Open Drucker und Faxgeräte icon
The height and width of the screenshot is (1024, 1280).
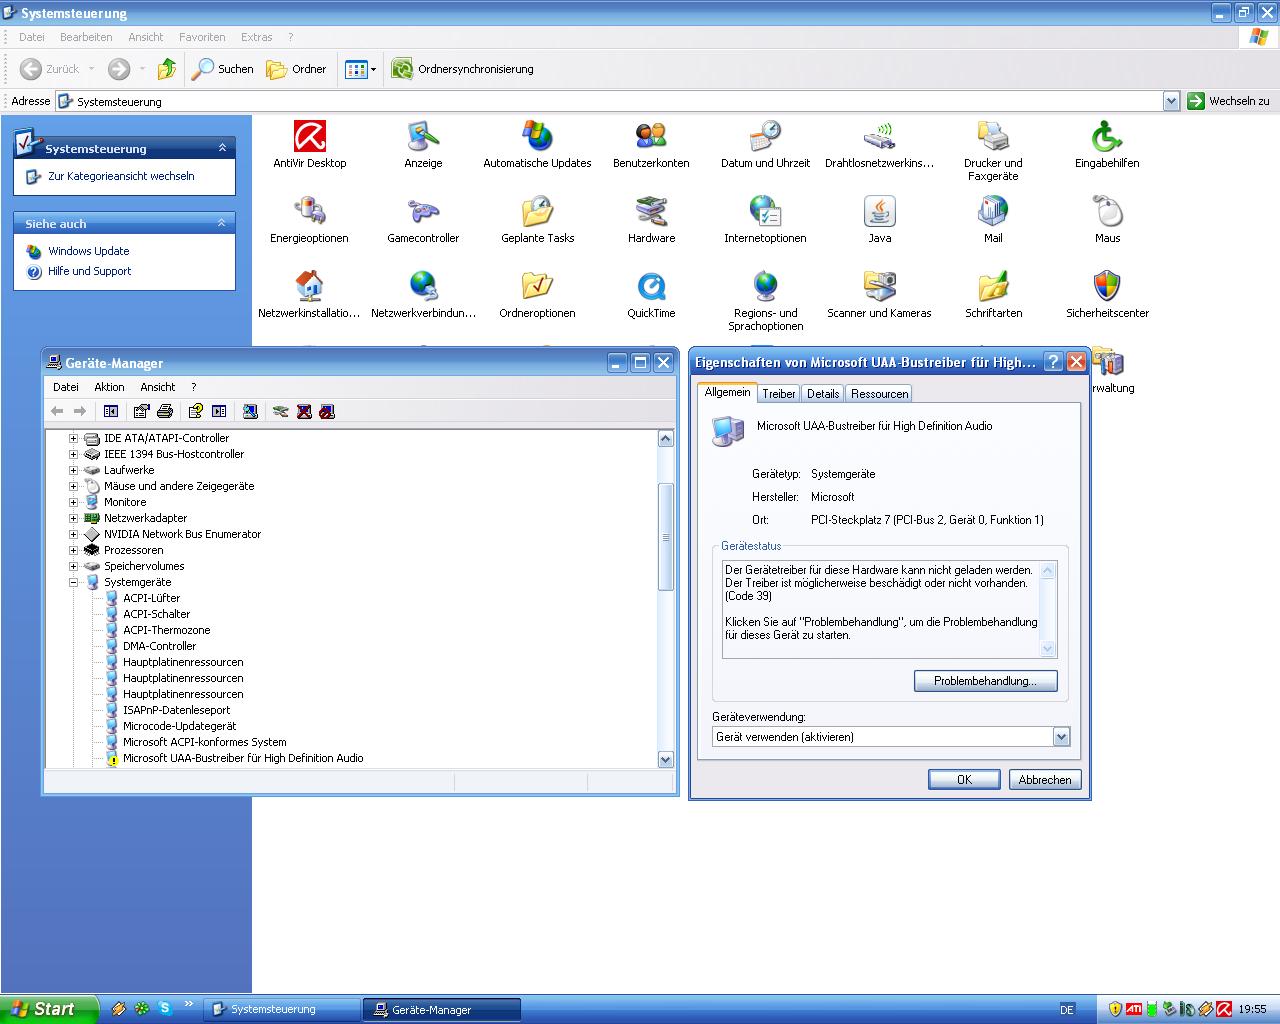(993, 150)
